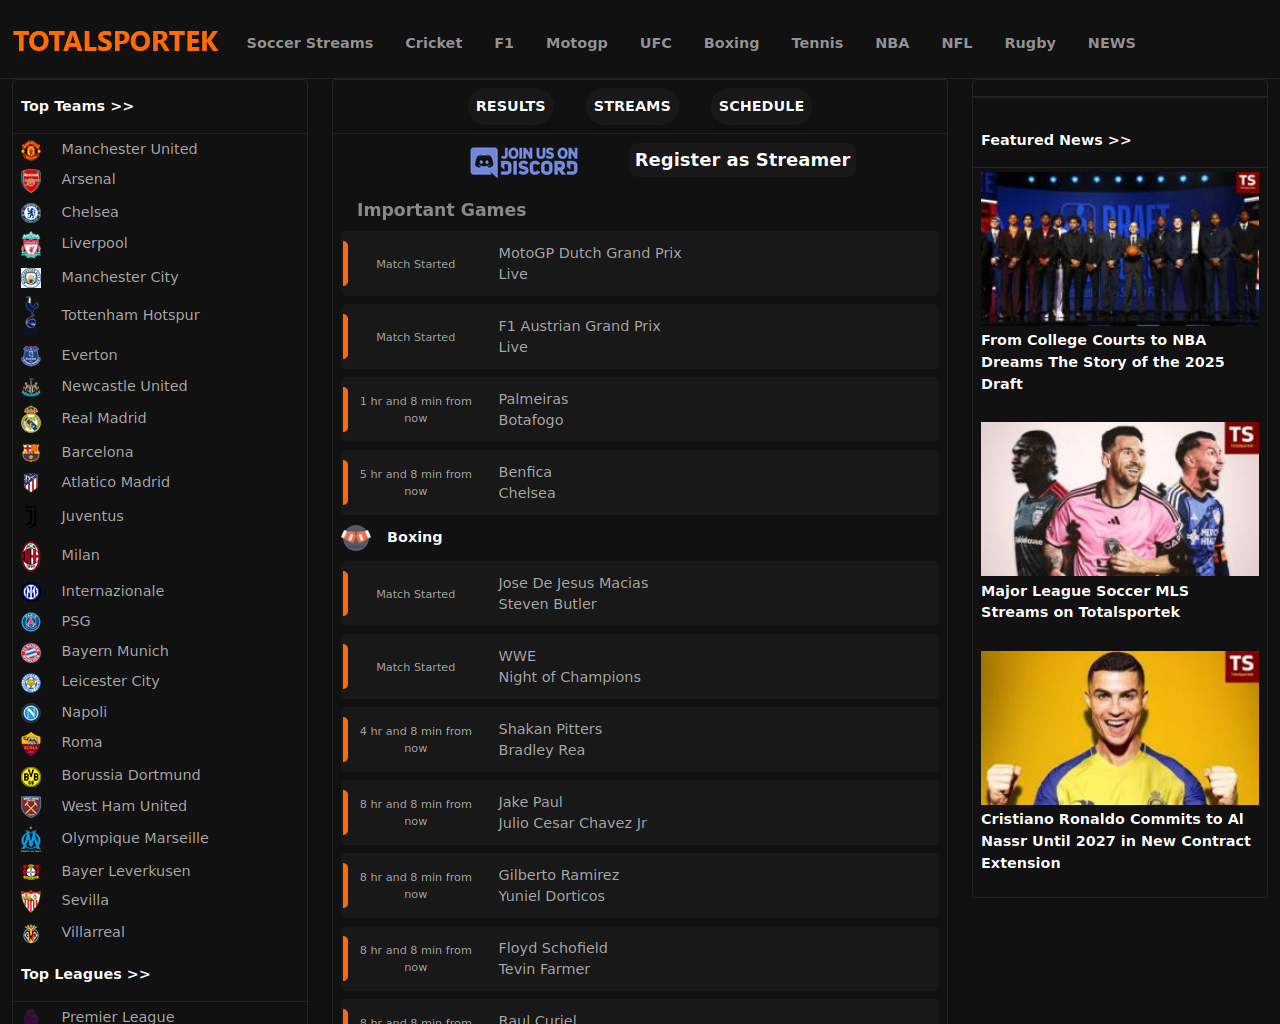
Task: Open the Shakan Pitters vs Bradley Rea fight
Action: (640, 740)
